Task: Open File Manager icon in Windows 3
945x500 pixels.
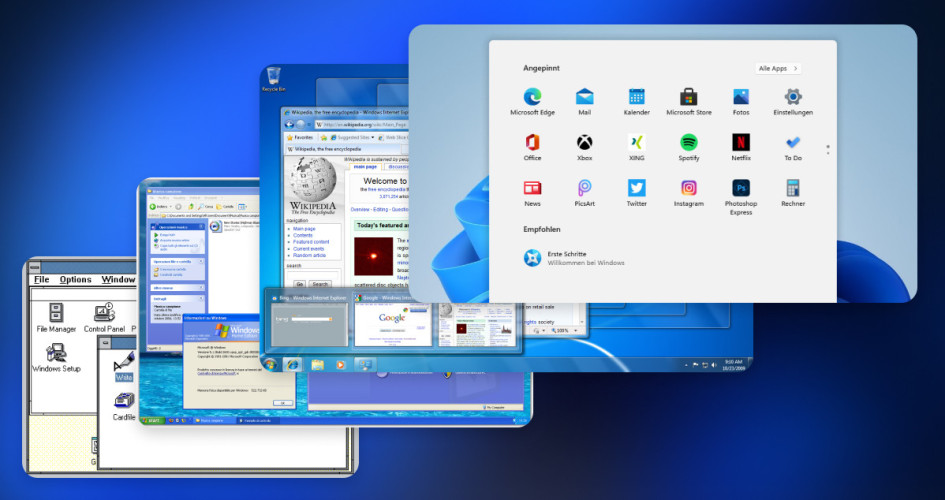Action: click(x=56, y=317)
